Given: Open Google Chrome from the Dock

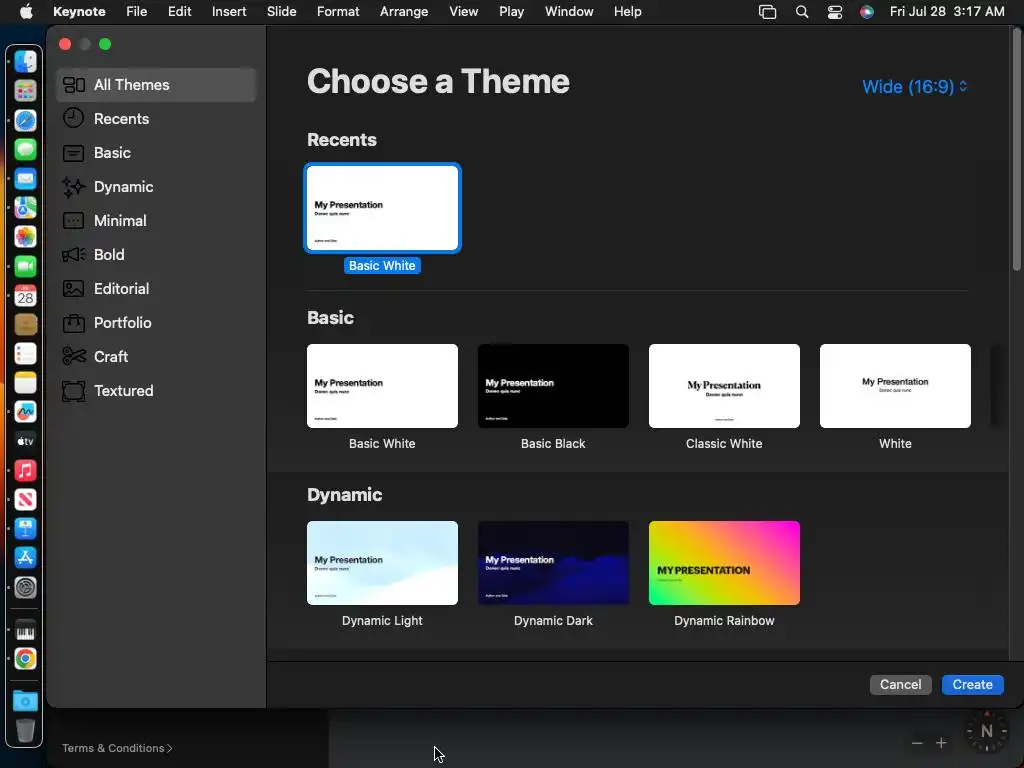Looking at the screenshot, I should 25,658.
